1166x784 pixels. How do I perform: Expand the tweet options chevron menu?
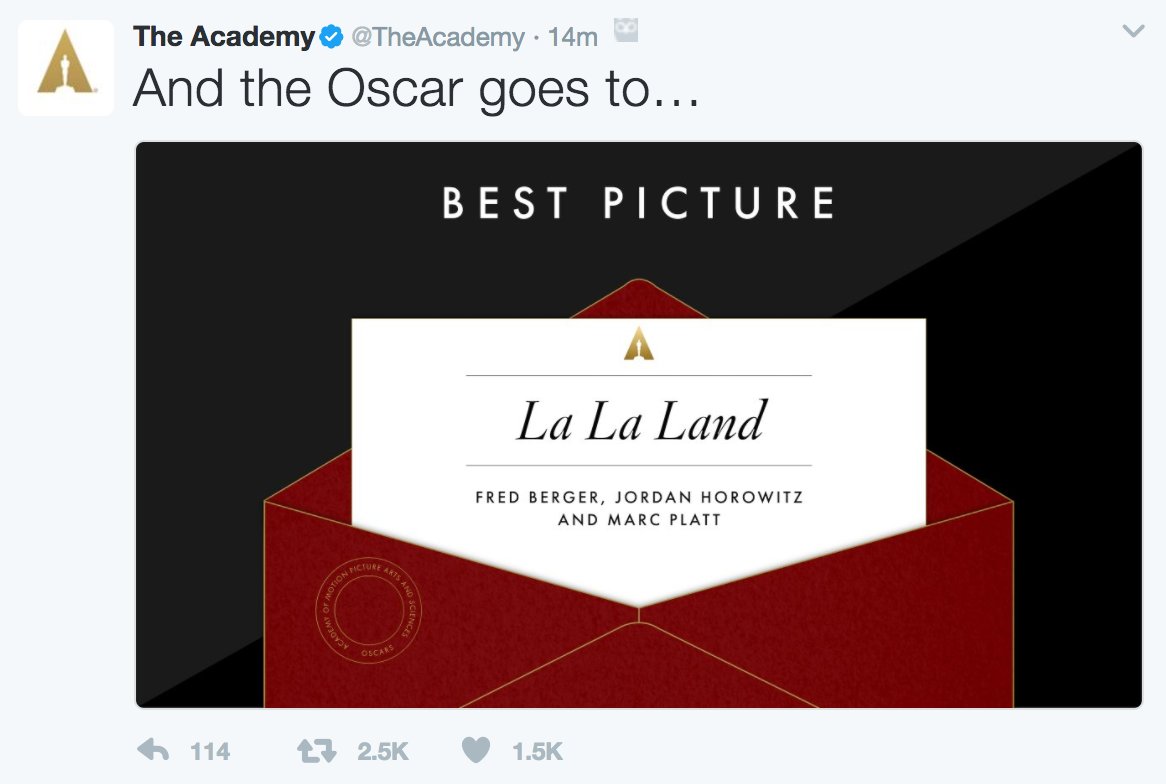tap(1133, 32)
